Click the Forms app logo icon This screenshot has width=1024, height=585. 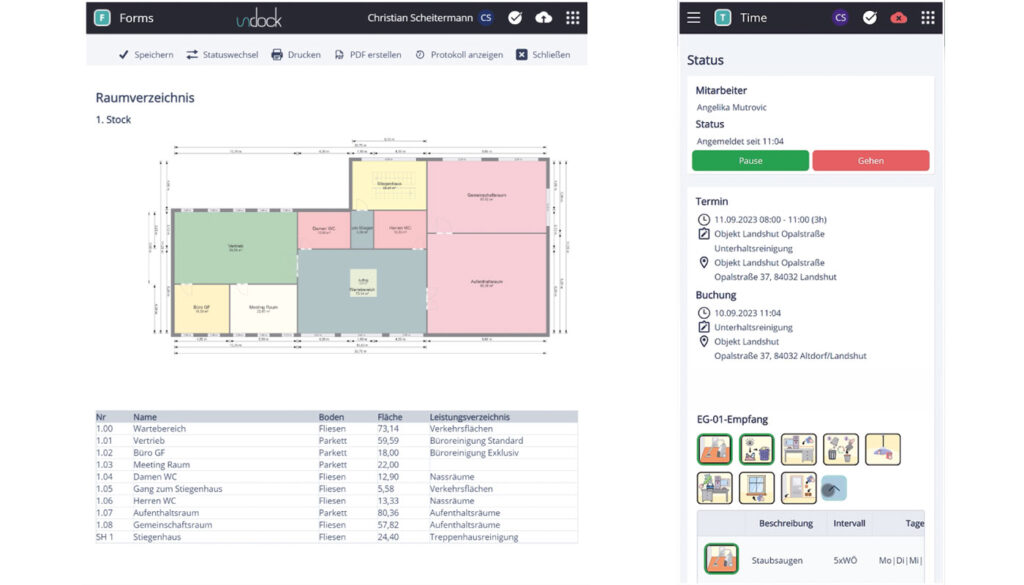102,18
